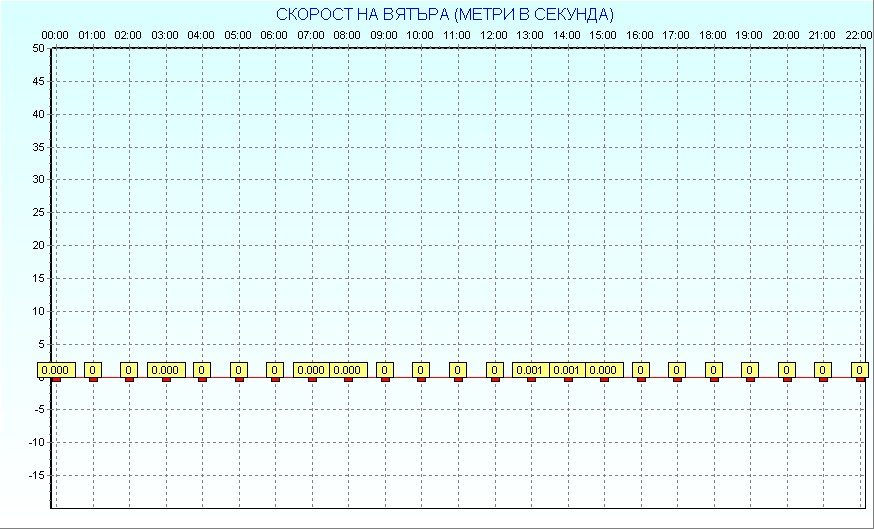Select the 20:00 time axis label
The image size is (874, 529).
786,35
